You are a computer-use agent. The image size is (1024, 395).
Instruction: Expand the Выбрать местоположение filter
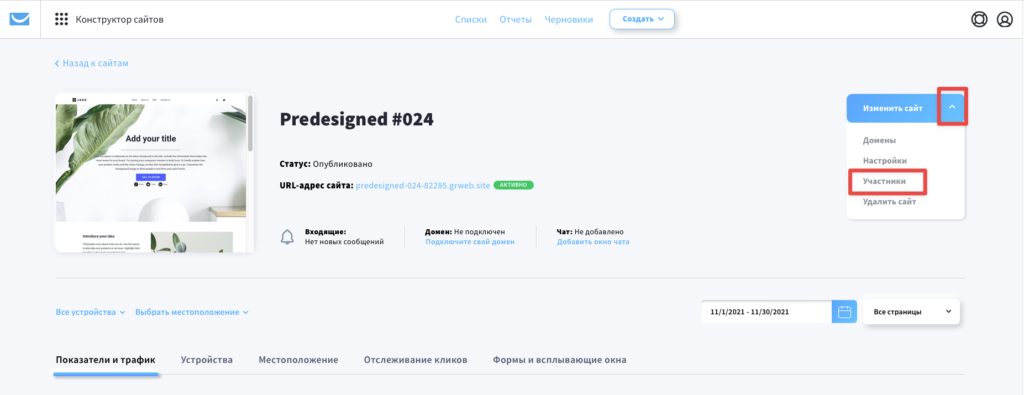pyautogui.click(x=191, y=312)
